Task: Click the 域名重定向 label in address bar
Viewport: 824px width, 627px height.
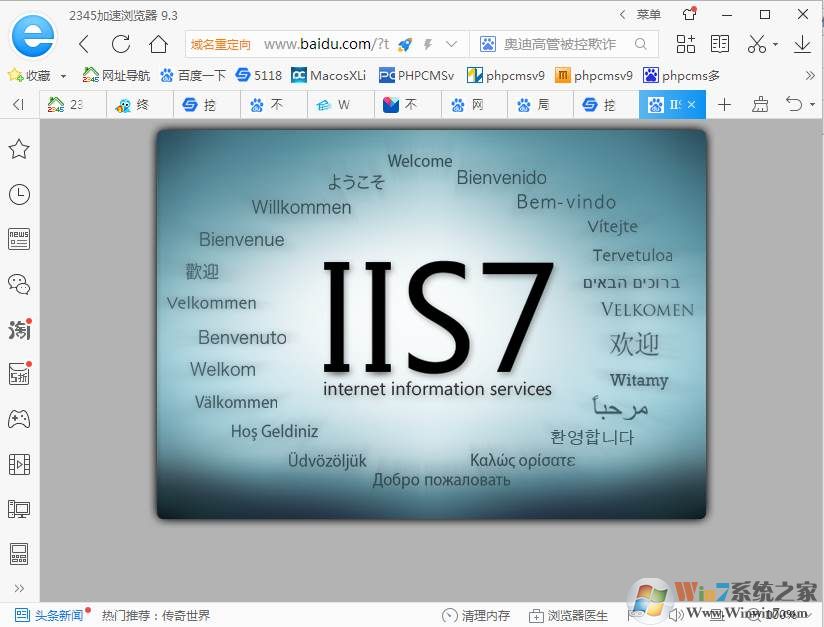Action: 221,45
